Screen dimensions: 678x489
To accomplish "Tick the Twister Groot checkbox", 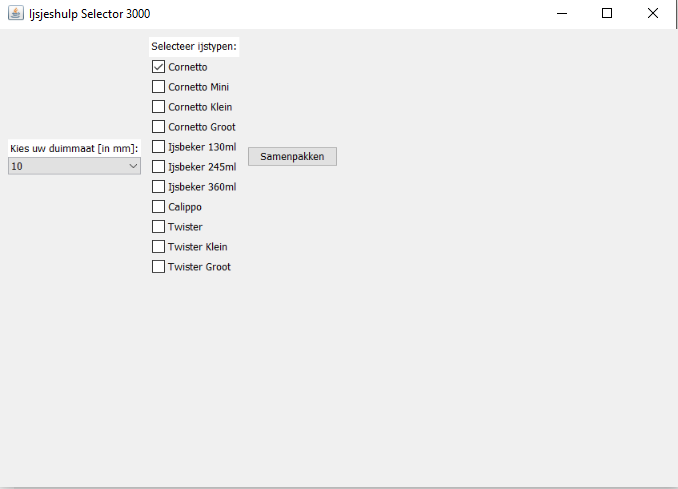I will (158, 266).
